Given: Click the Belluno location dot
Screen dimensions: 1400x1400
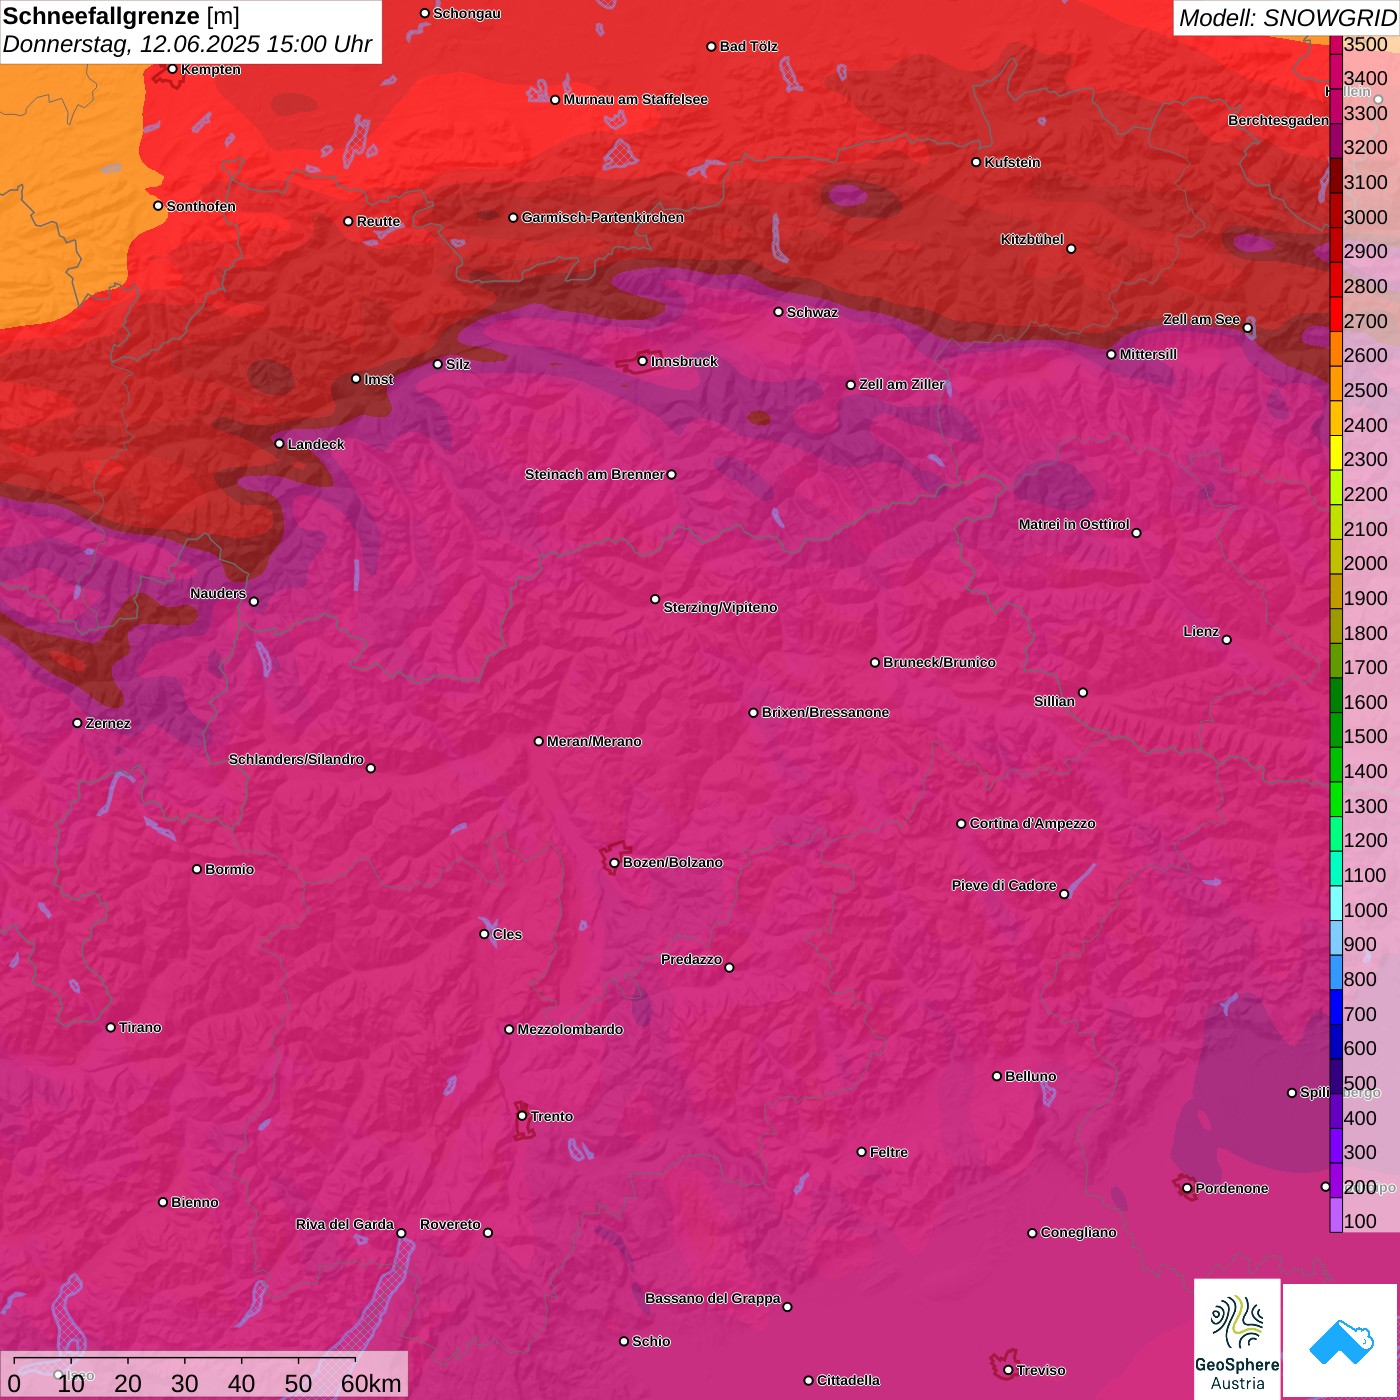Looking at the screenshot, I should point(996,1076).
